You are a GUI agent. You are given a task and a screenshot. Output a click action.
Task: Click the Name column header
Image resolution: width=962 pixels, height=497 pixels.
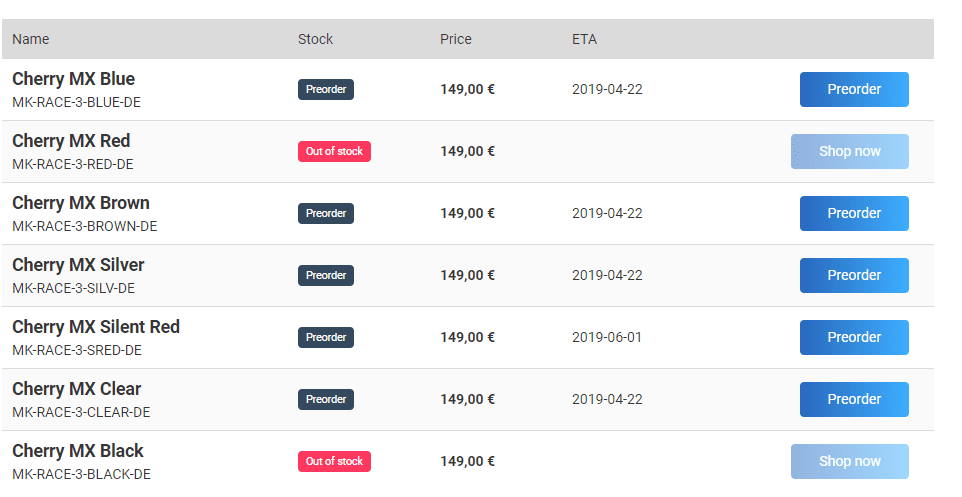pos(31,39)
